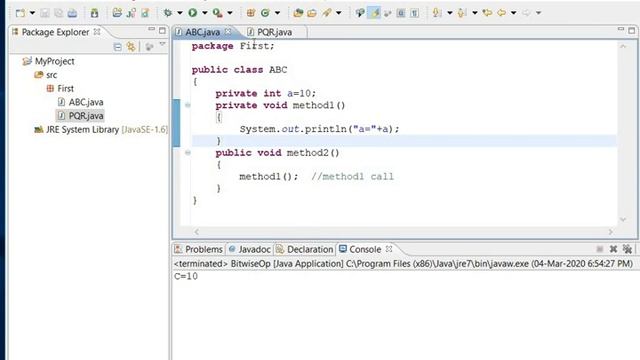Click the editor vertical scrollbar up arrow
The width and height of the screenshot is (640, 360).
point(623,47)
